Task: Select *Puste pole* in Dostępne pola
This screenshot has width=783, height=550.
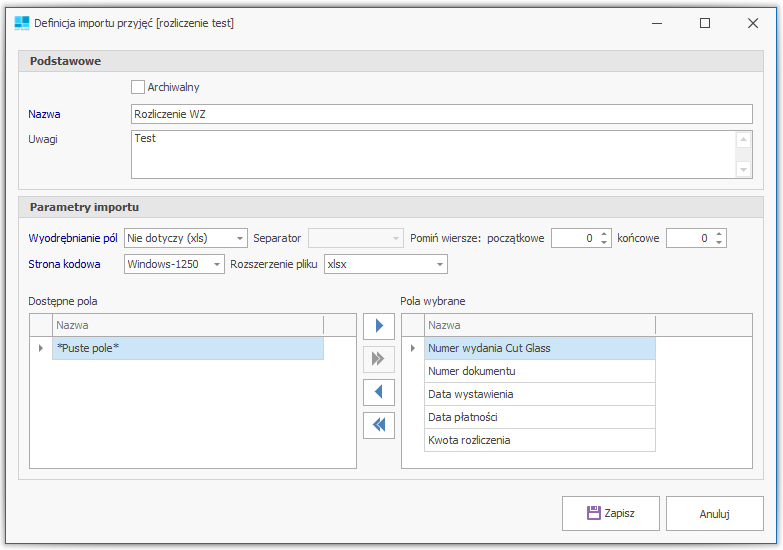Action: click(188, 348)
